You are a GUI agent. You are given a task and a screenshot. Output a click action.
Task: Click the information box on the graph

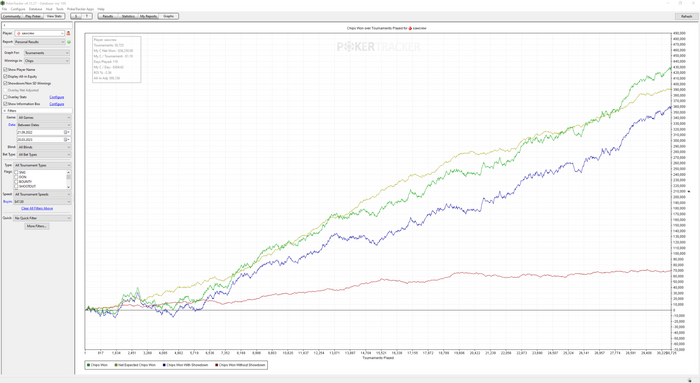tap(116, 59)
